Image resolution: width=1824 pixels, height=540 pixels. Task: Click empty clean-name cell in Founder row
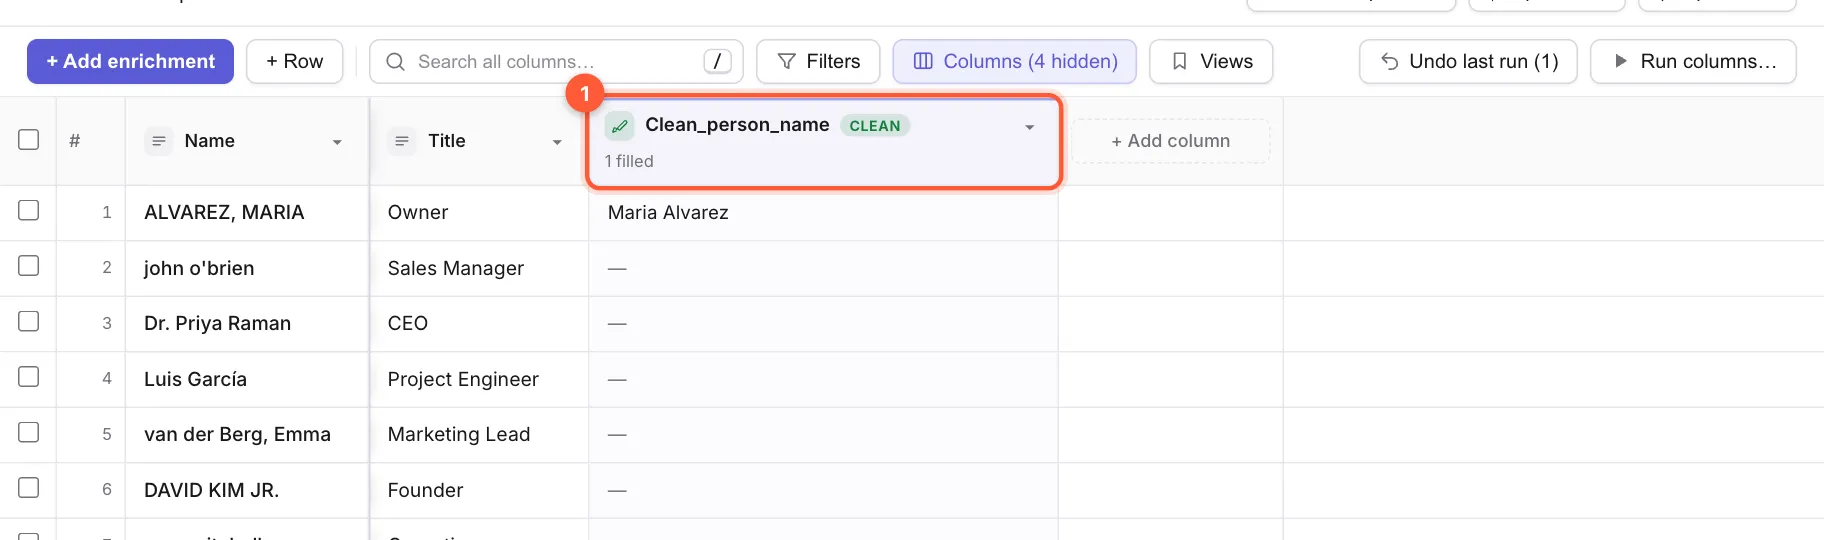coord(823,490)
